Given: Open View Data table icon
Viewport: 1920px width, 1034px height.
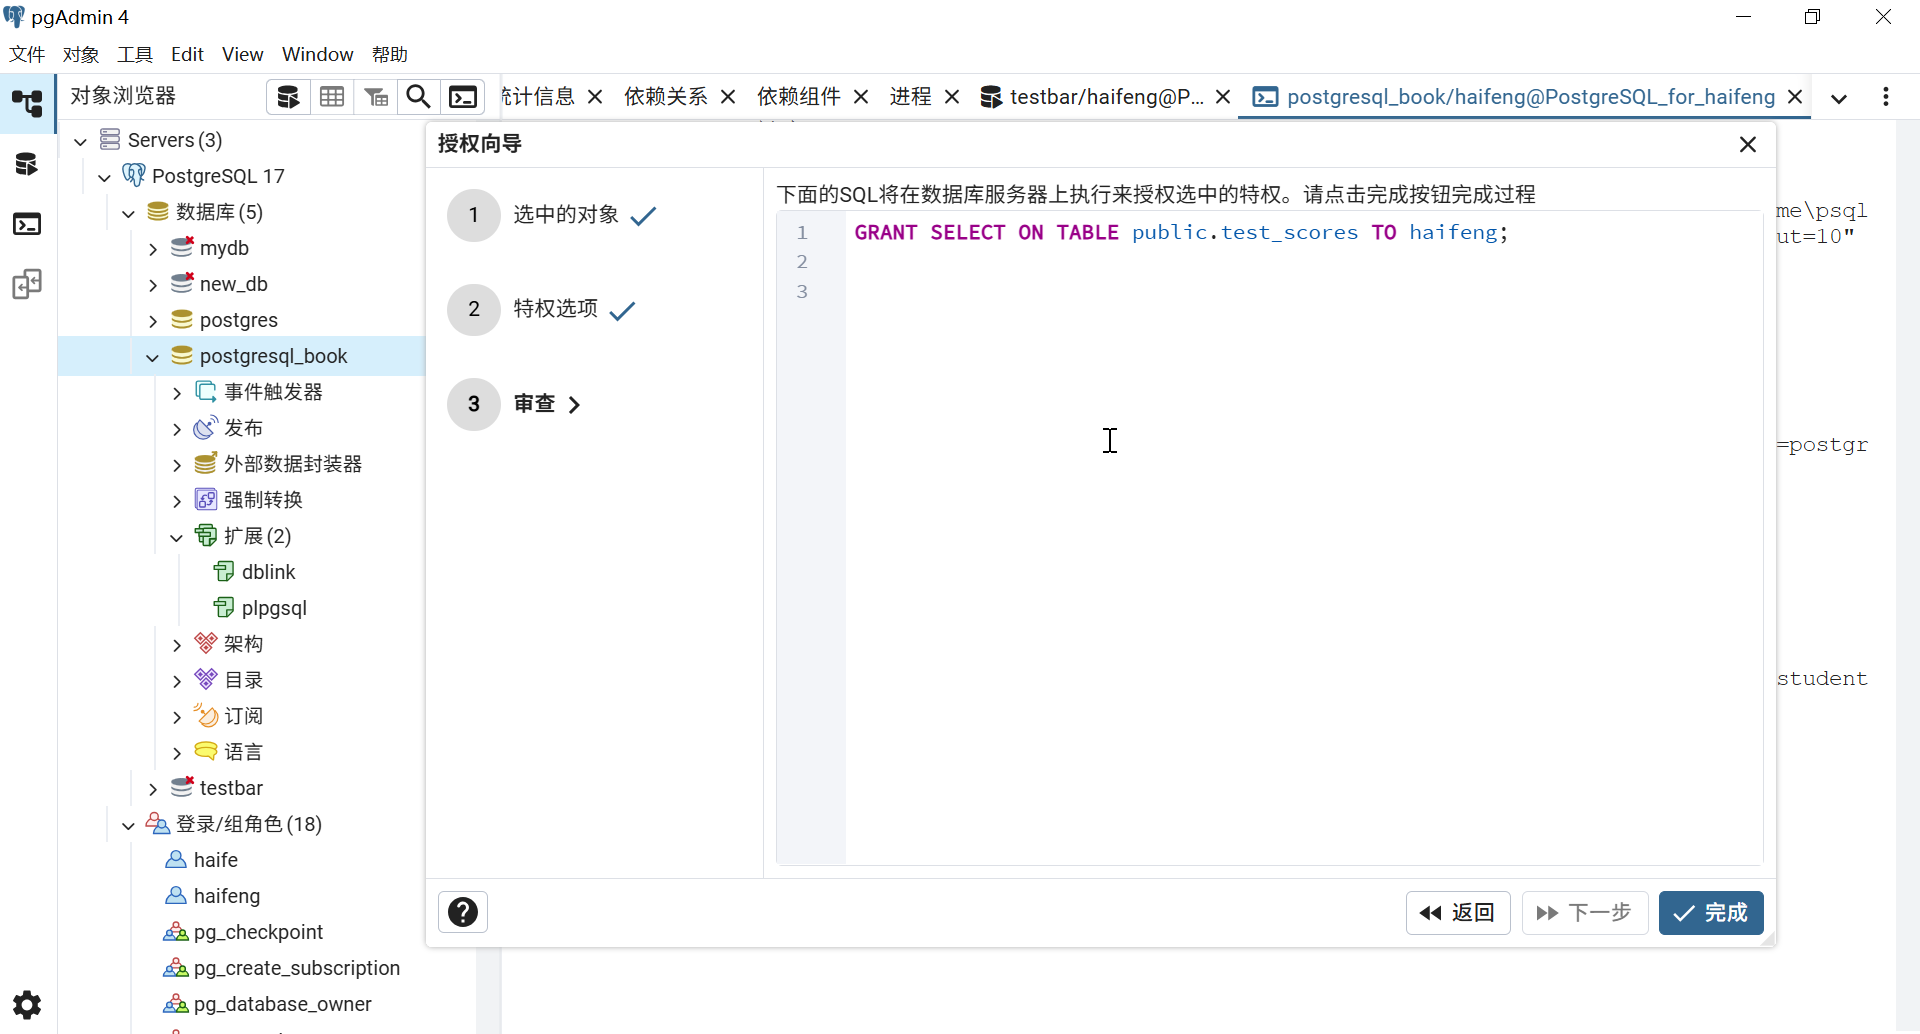Looking at the screenshot, I should click(332, 97).
